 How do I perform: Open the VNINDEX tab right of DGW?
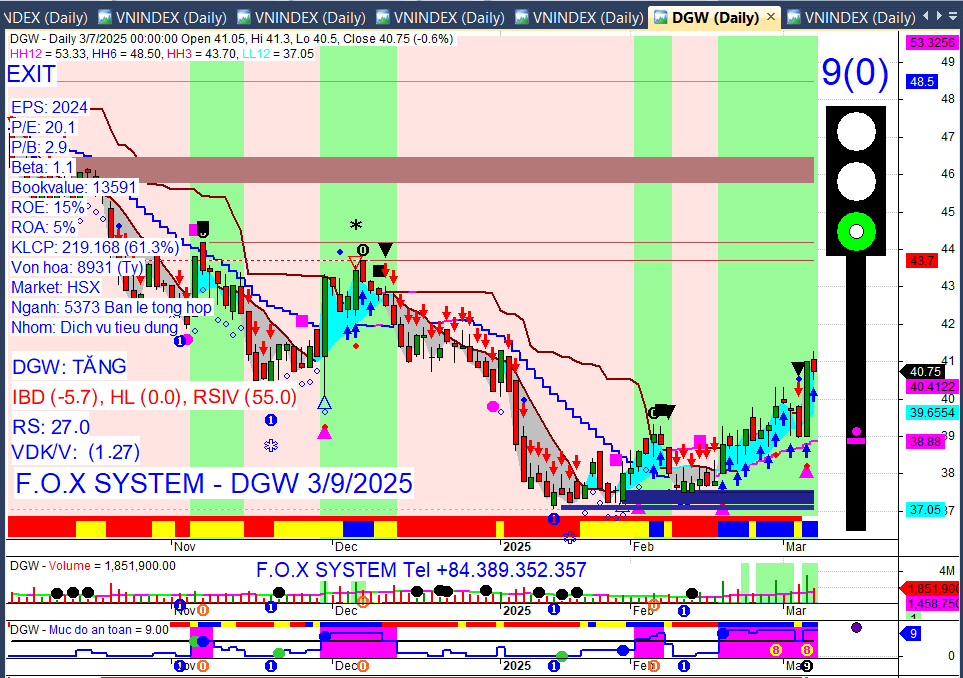coord(852,18)
